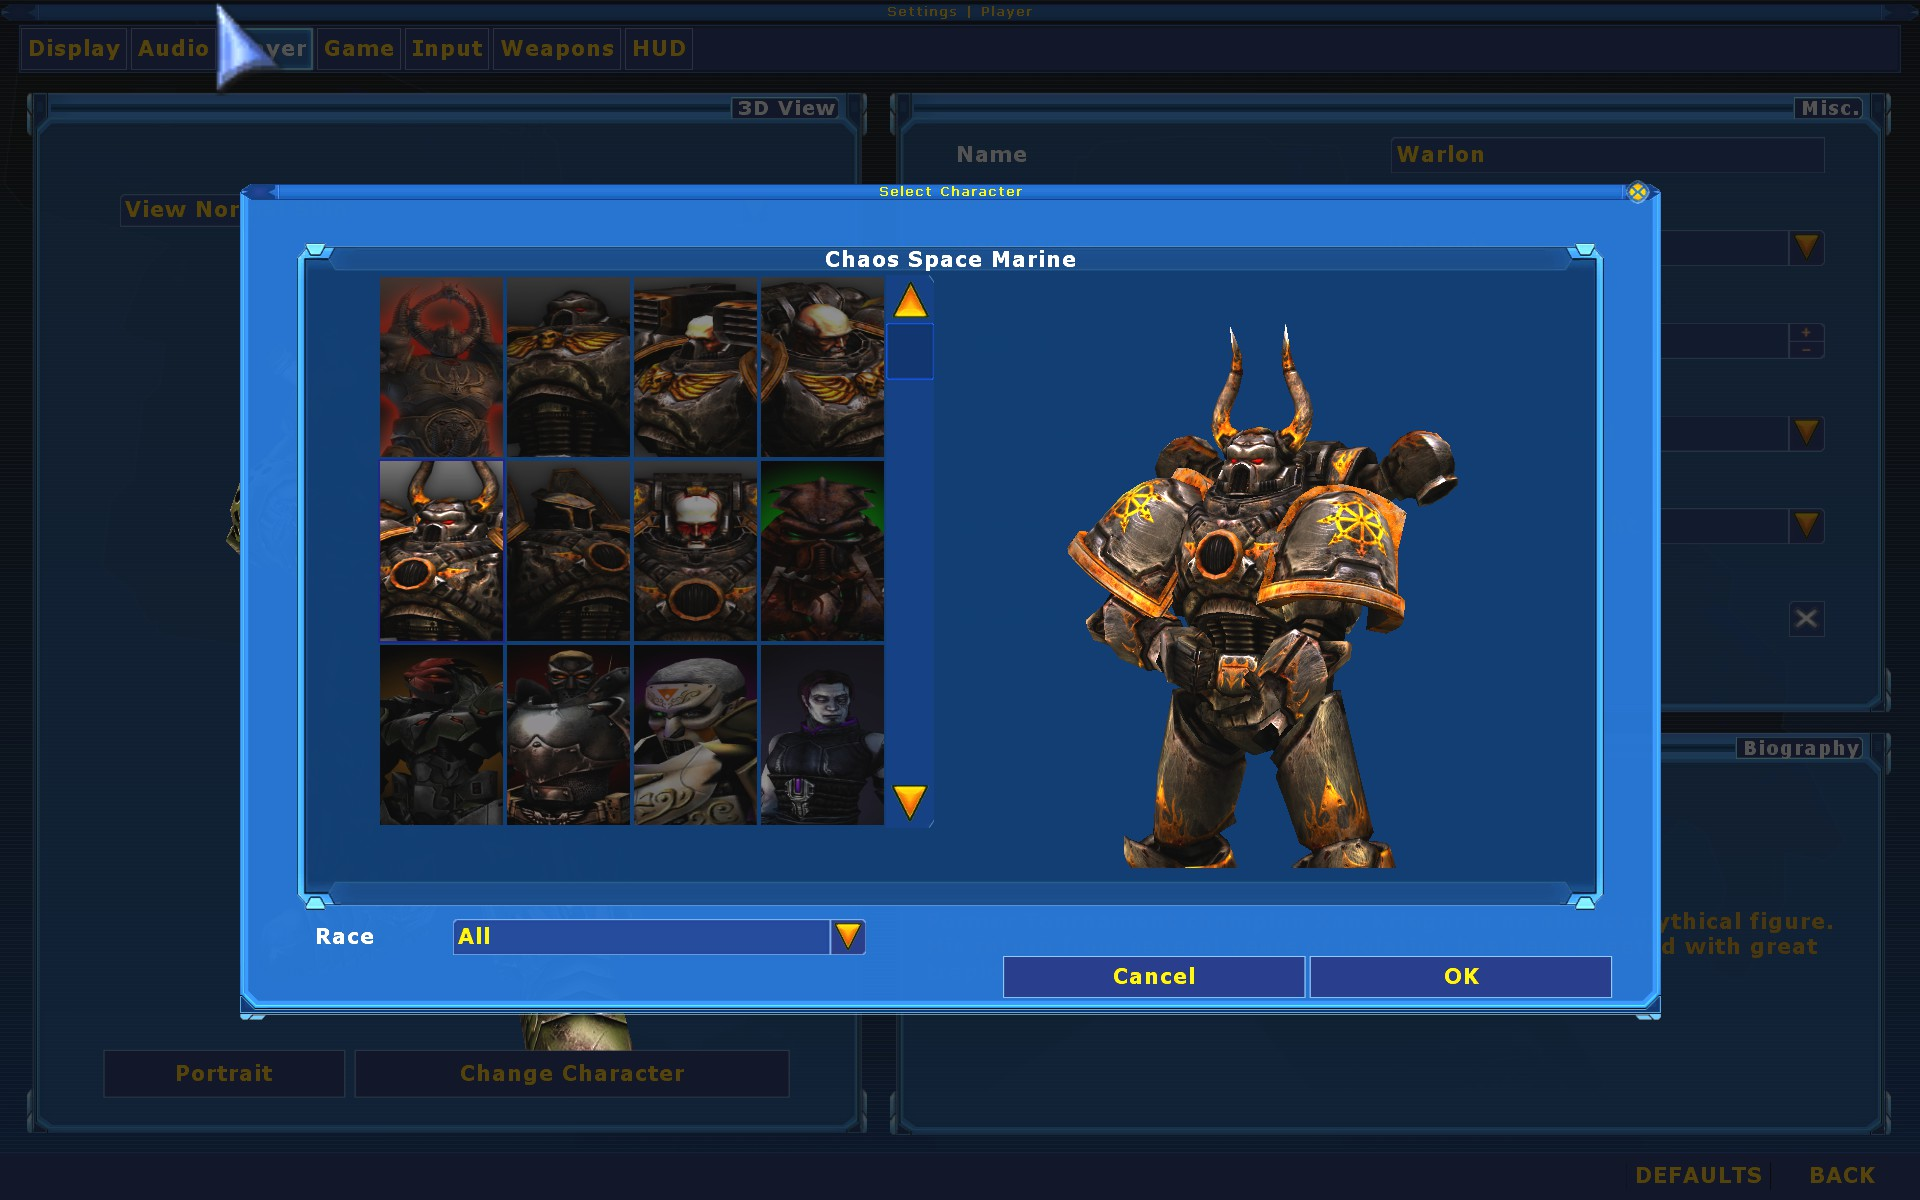Confirm character choice with OK
The height and width of the screenshot is (1200, 1920).
[1460, 976]
